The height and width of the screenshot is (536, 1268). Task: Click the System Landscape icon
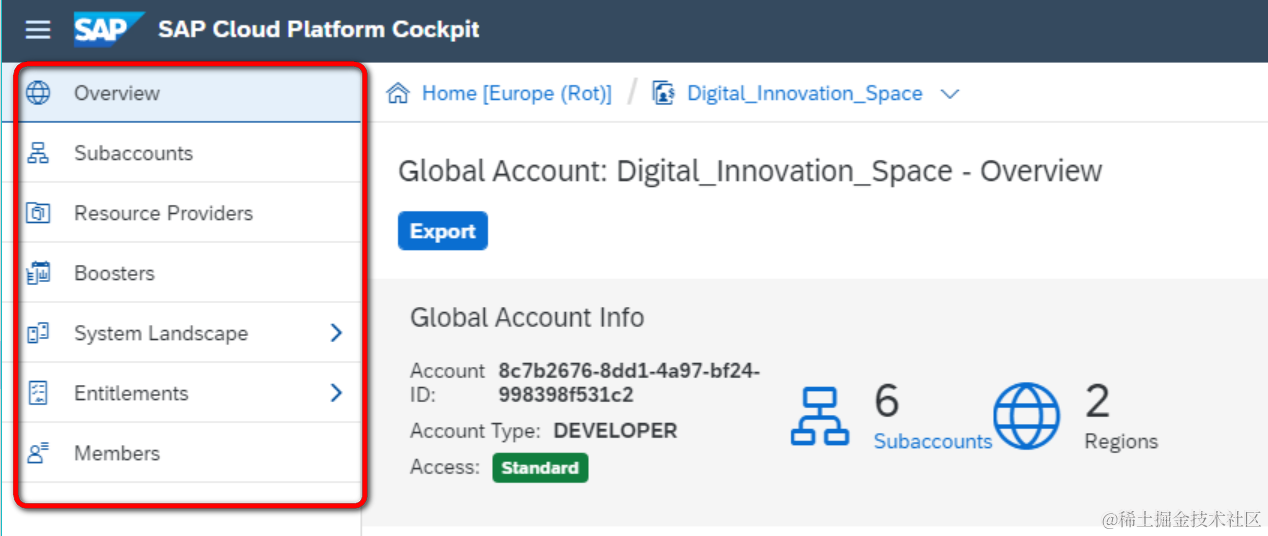pyautogui.click(x=38, y=333)
